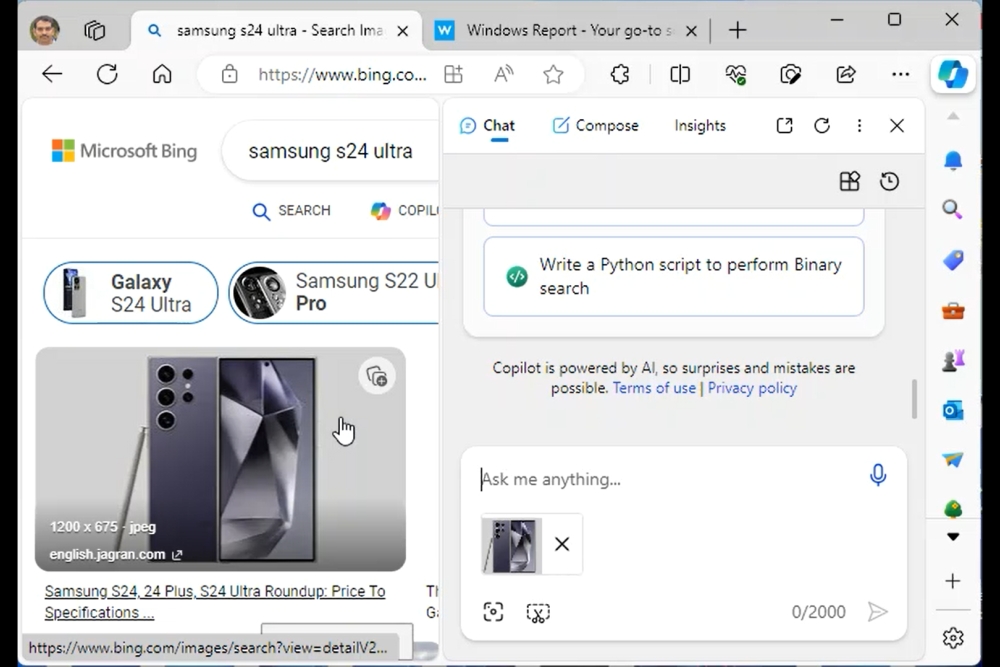The width and height of the screenshot is (1000, 667).
Task: Open the Insights tab in Copilot
Action: (x=700, y=126)
